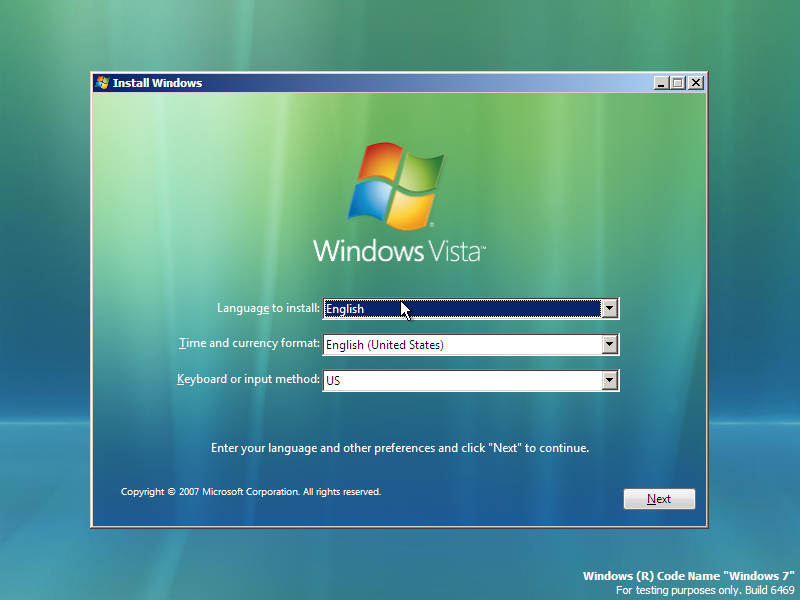
Task: Click the "Install Windows" title text
Action: coord(157,83)
